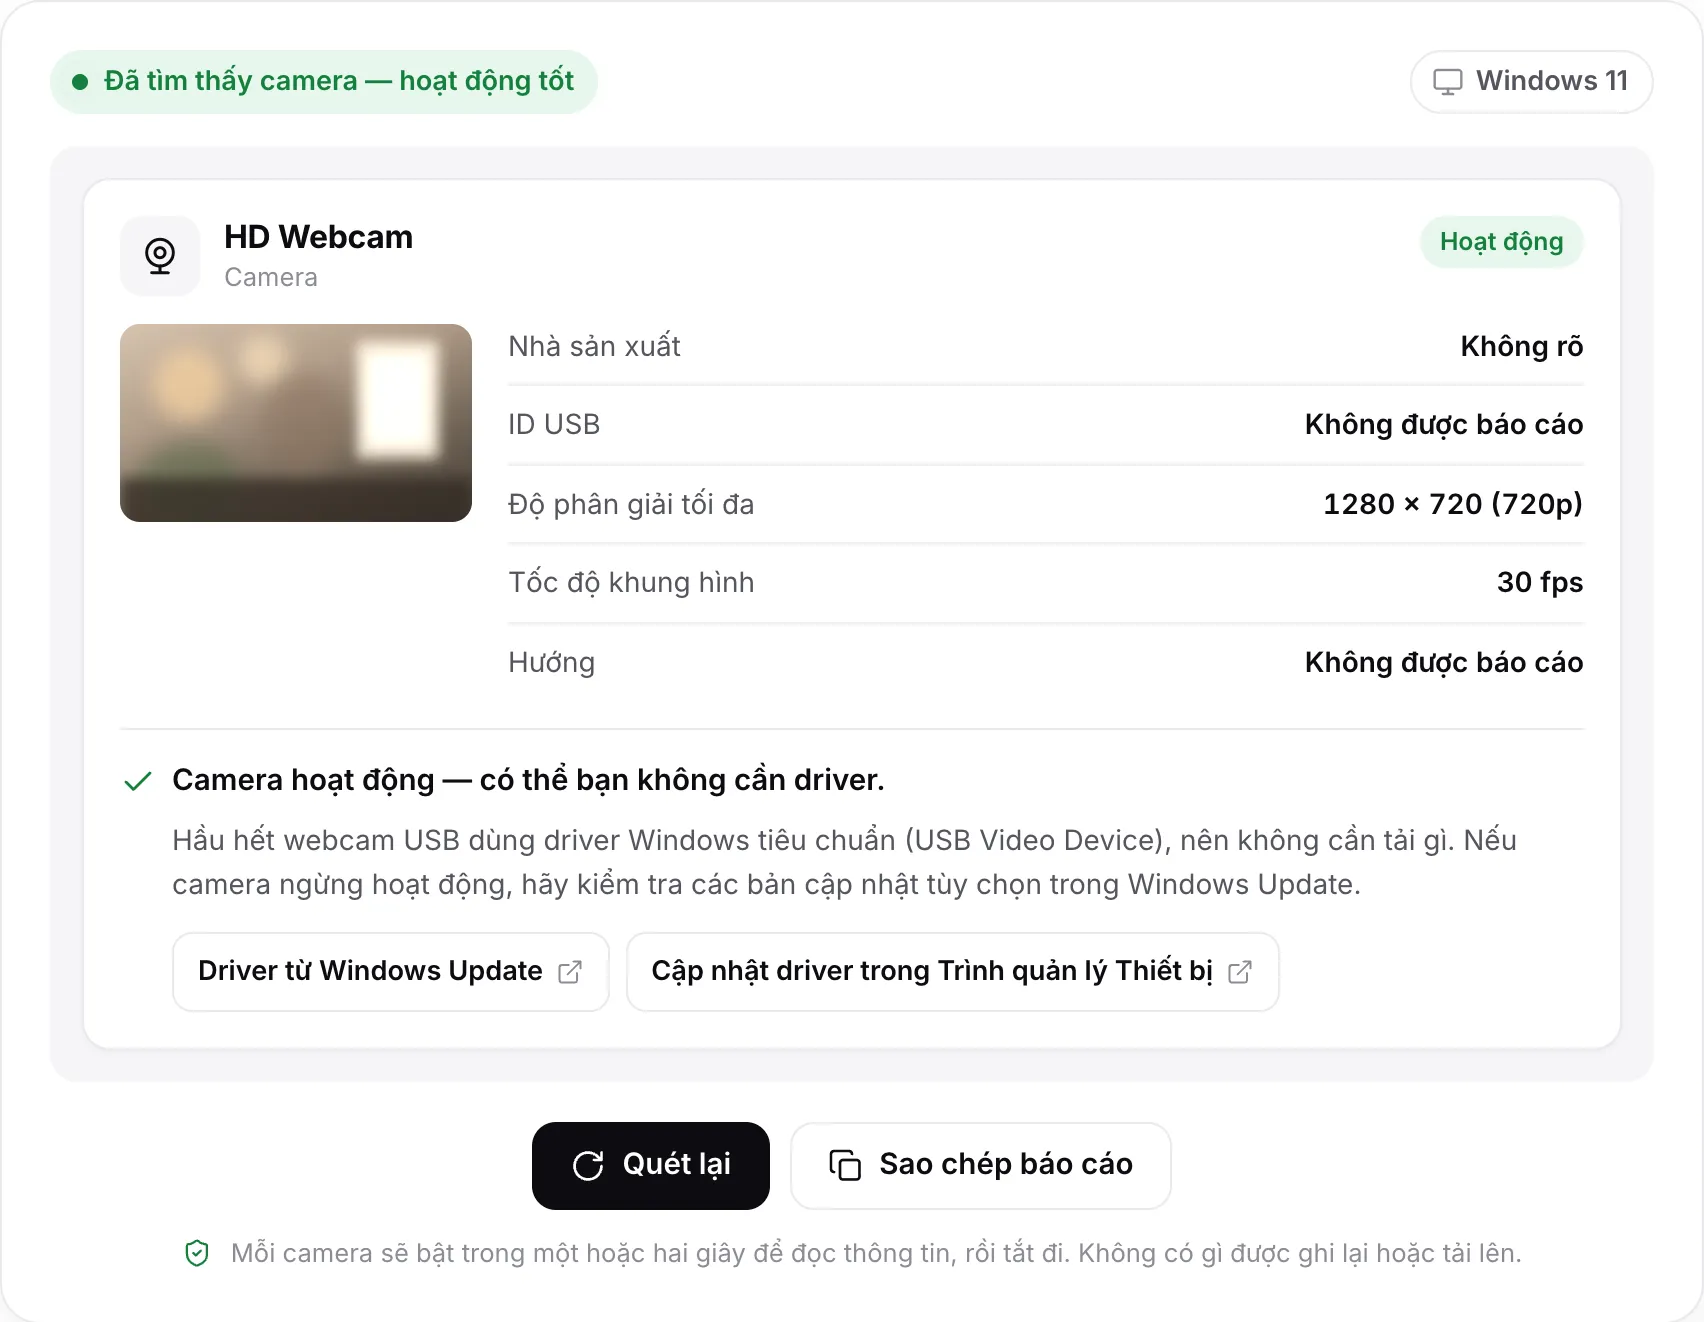
Task: Click the Độ phân giải tối đa label
Action: pyautogui.click(x=631, y=505)
